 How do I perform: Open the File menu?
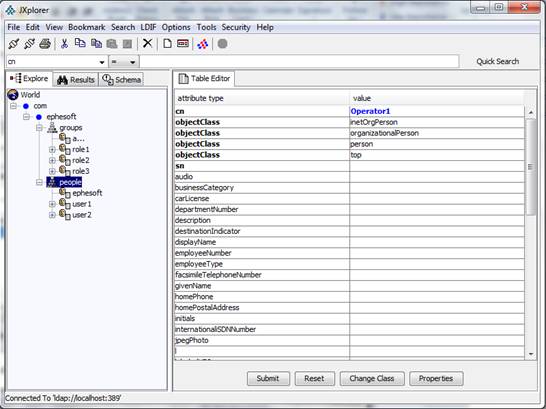click(x=14, y=27)
